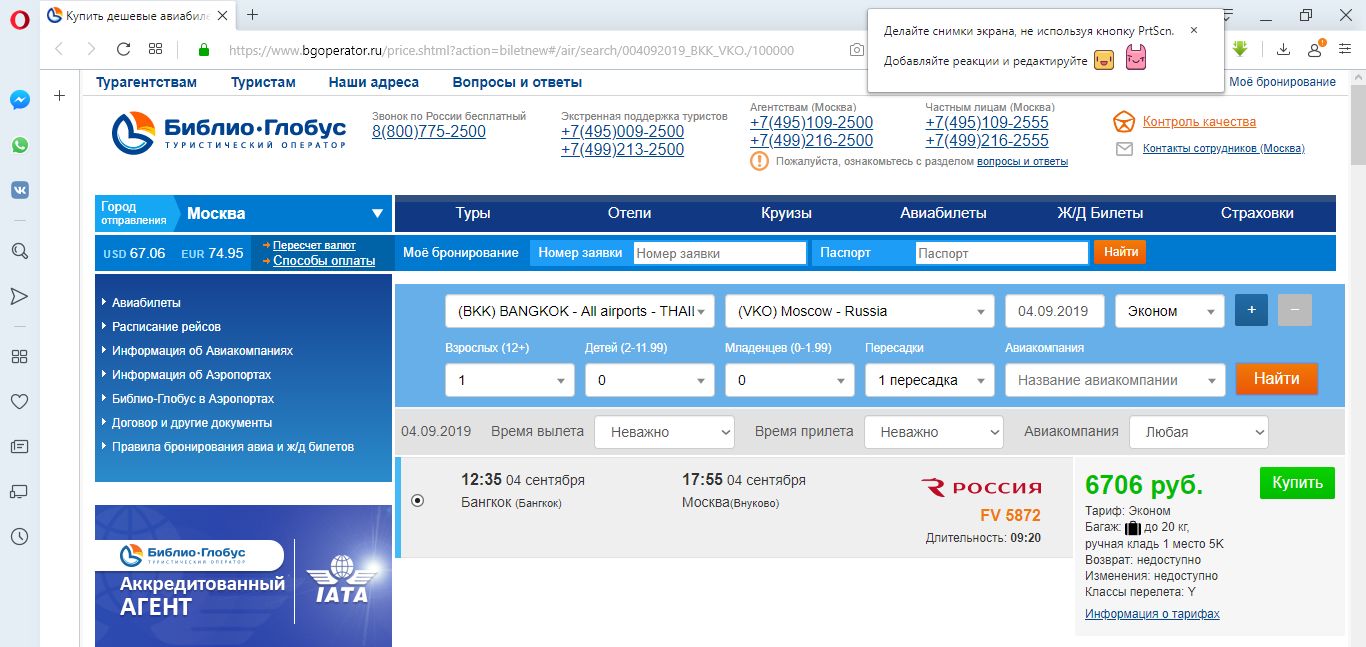Viewport: 1366px width, 647px height.
Task: Open the Авиабилеты menu tab
Action: [x=943, y=213]
